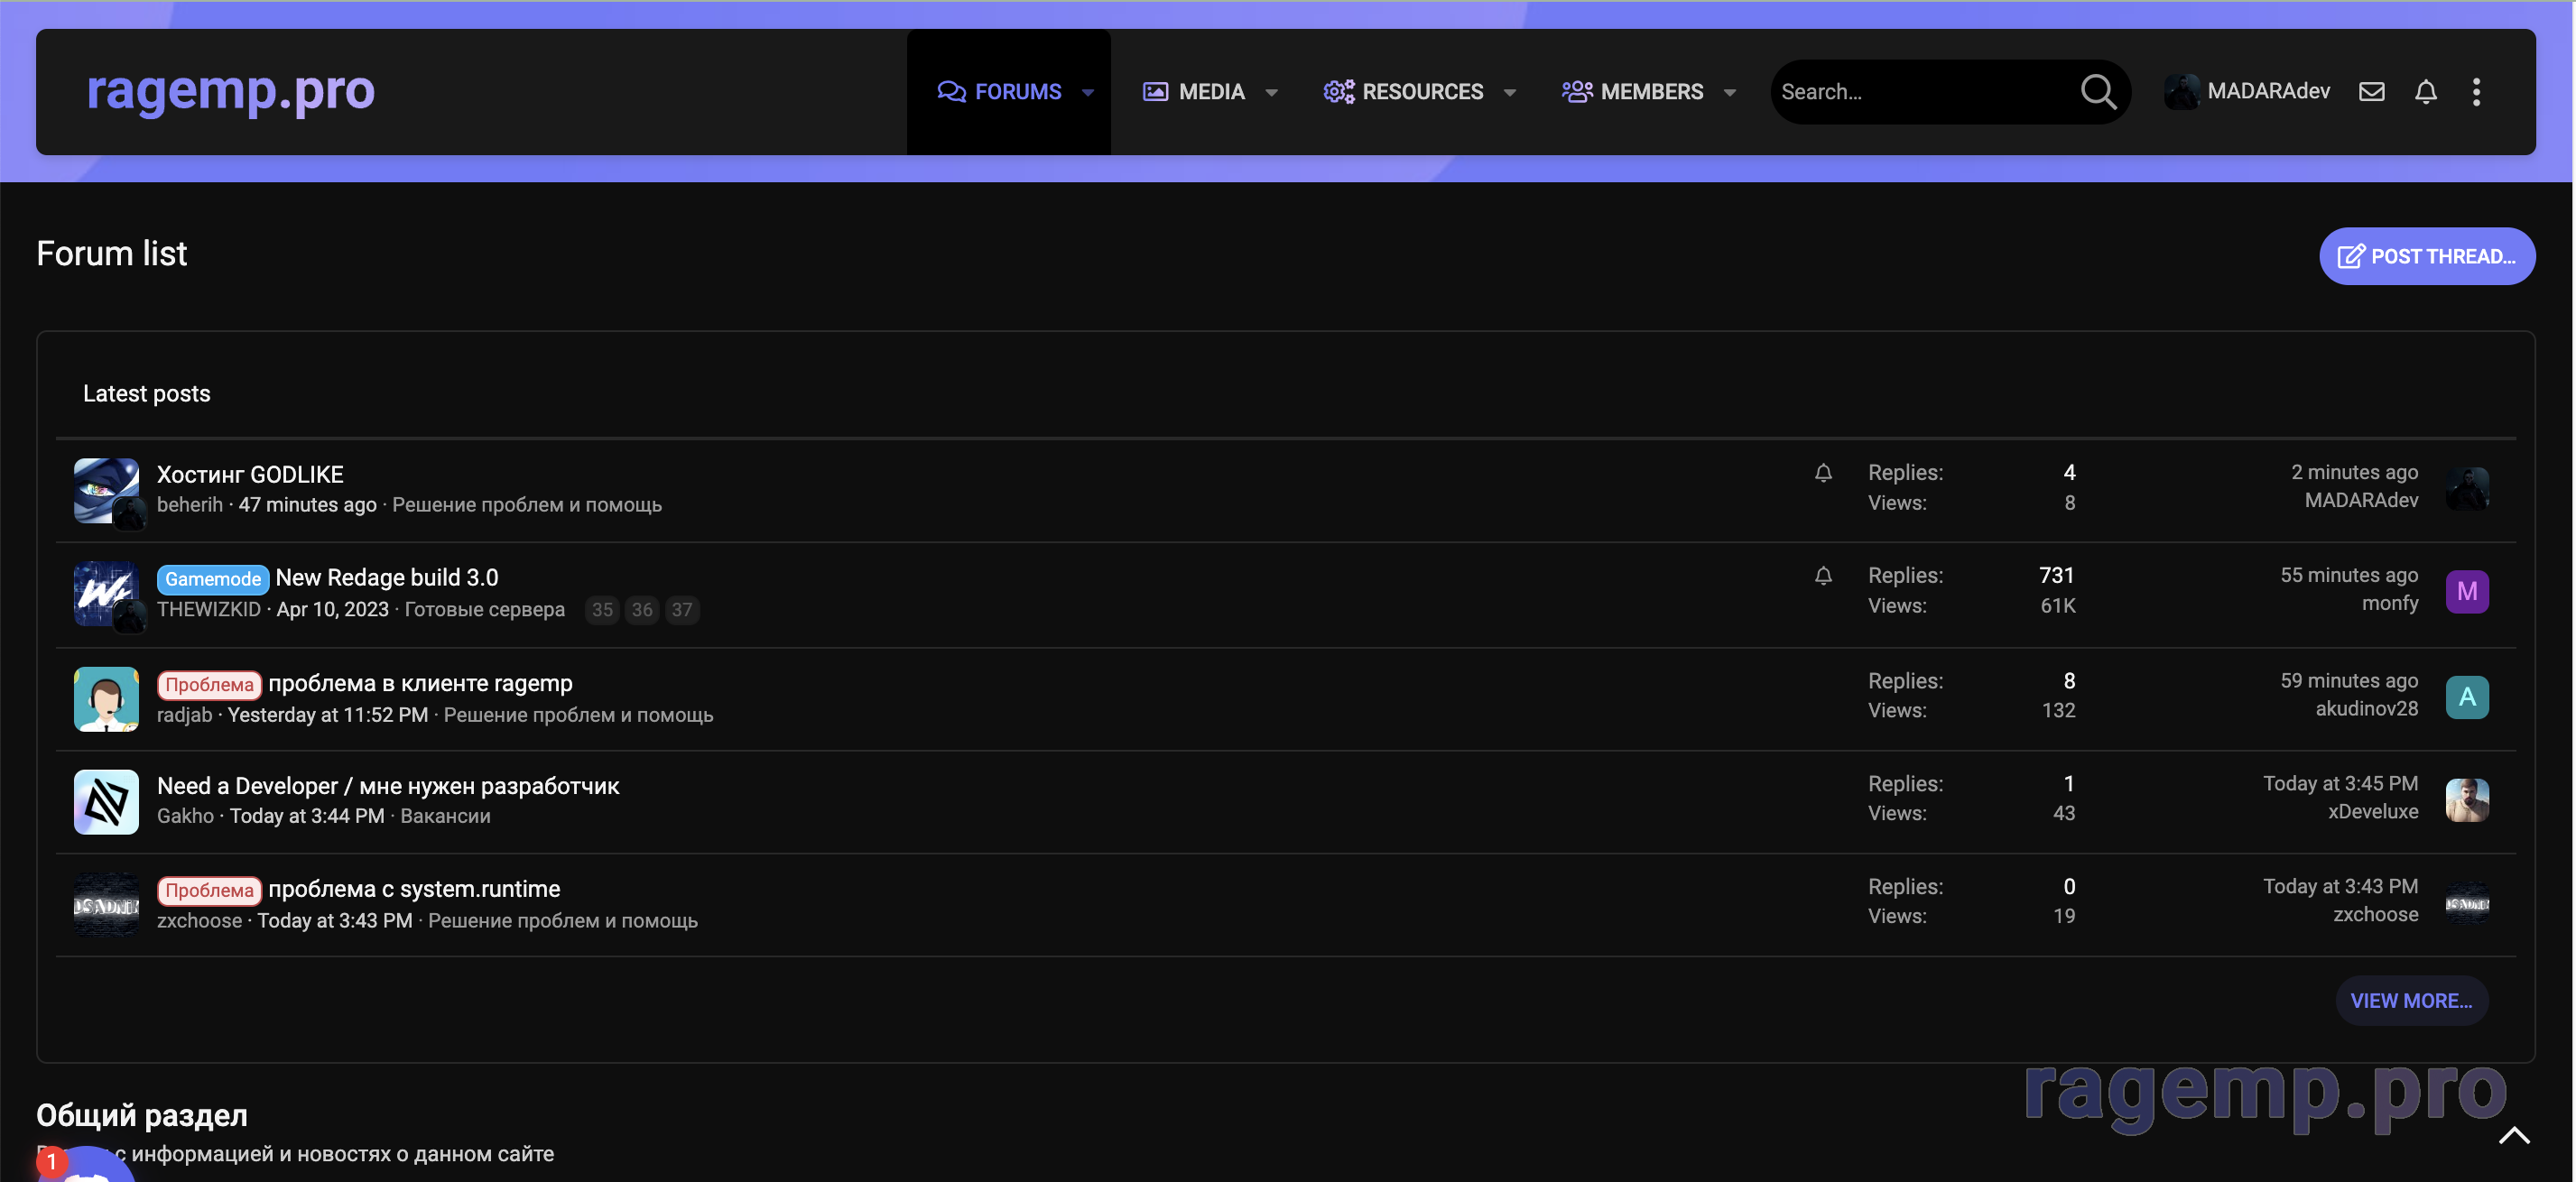This screenshot has height=1182, width=2576.
Task: Open Вакансии forum link
Action: pos(445,816)
